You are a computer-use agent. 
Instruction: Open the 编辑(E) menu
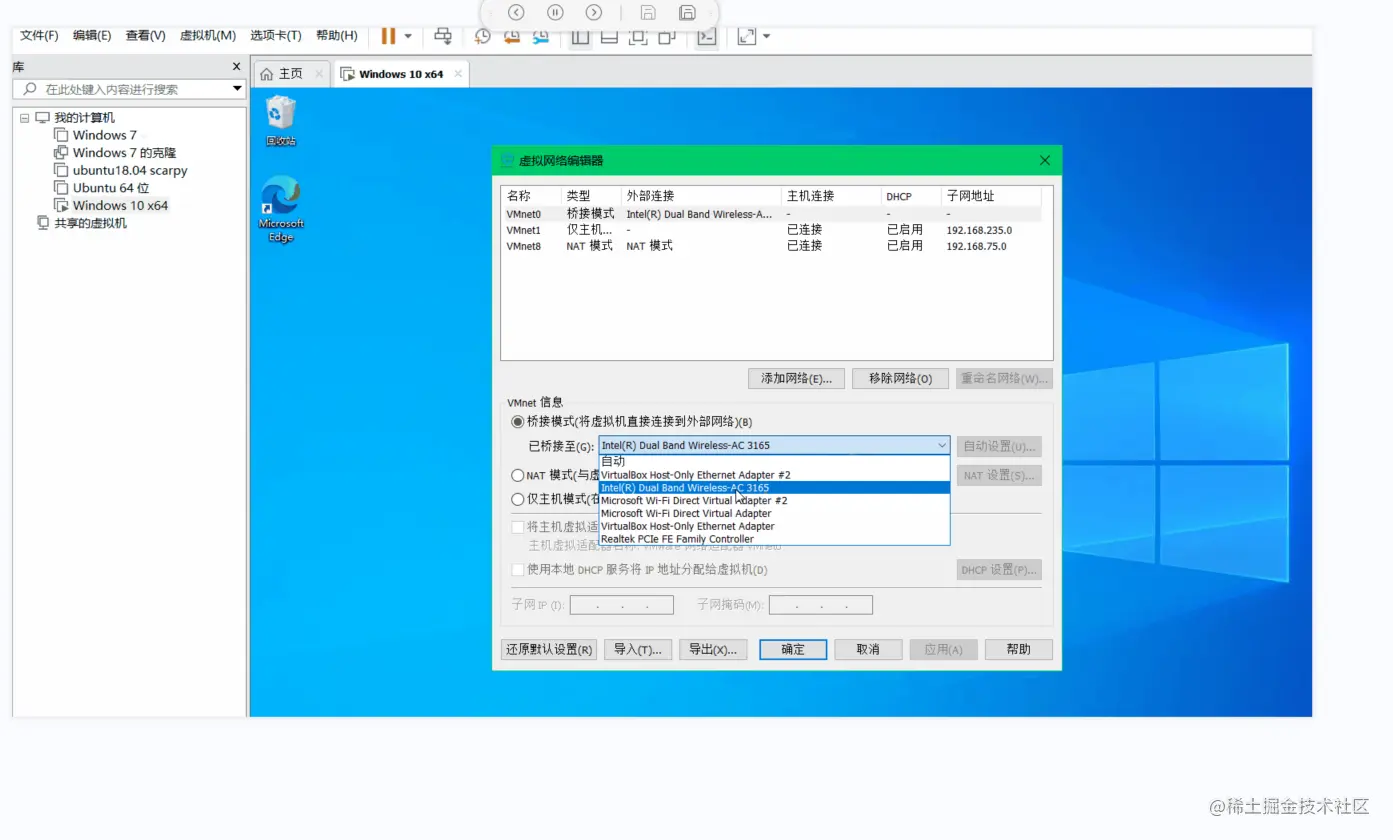[x=92, y=36]
